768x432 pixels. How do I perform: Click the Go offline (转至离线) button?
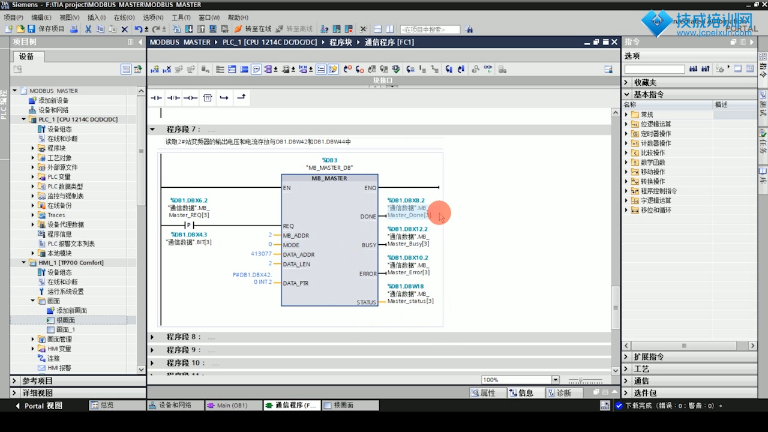[294, 29]
